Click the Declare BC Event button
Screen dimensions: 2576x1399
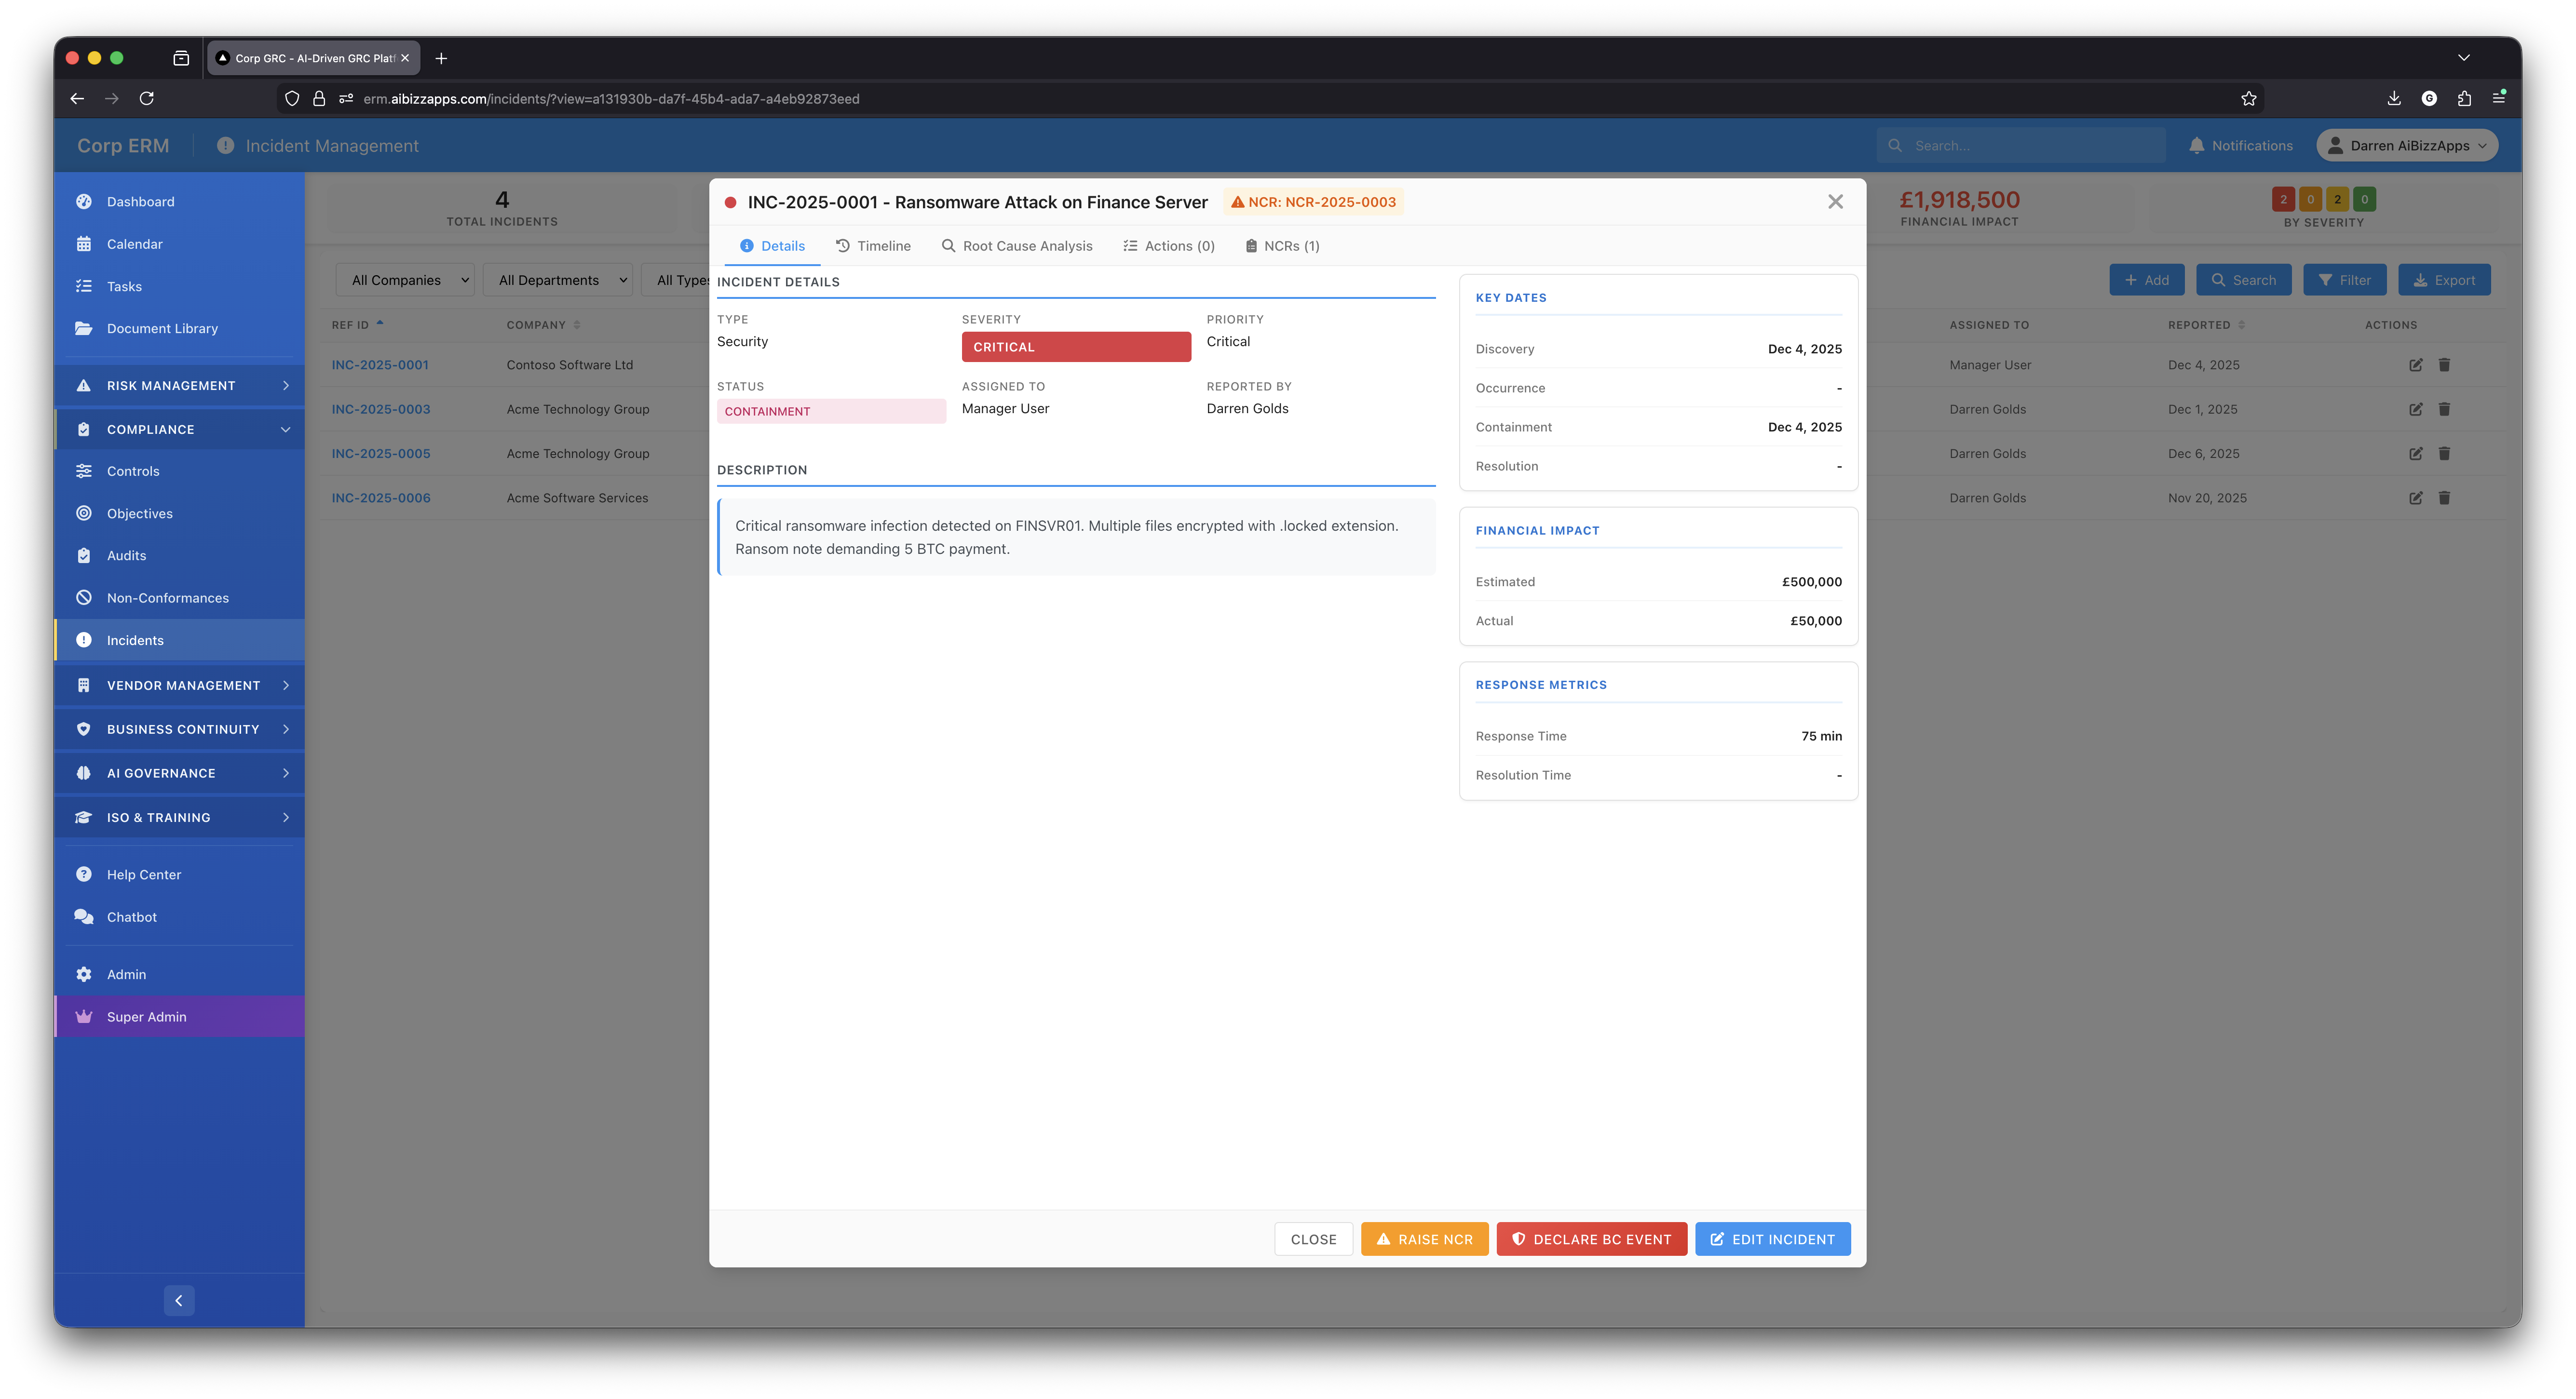pyautogui.click(x=1591, y=1239)
